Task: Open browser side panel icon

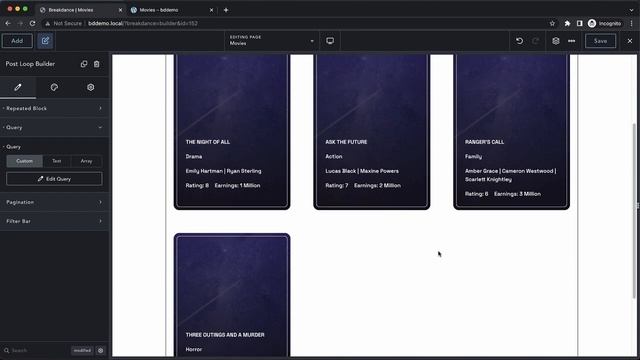Action: [x=579, y=24]
